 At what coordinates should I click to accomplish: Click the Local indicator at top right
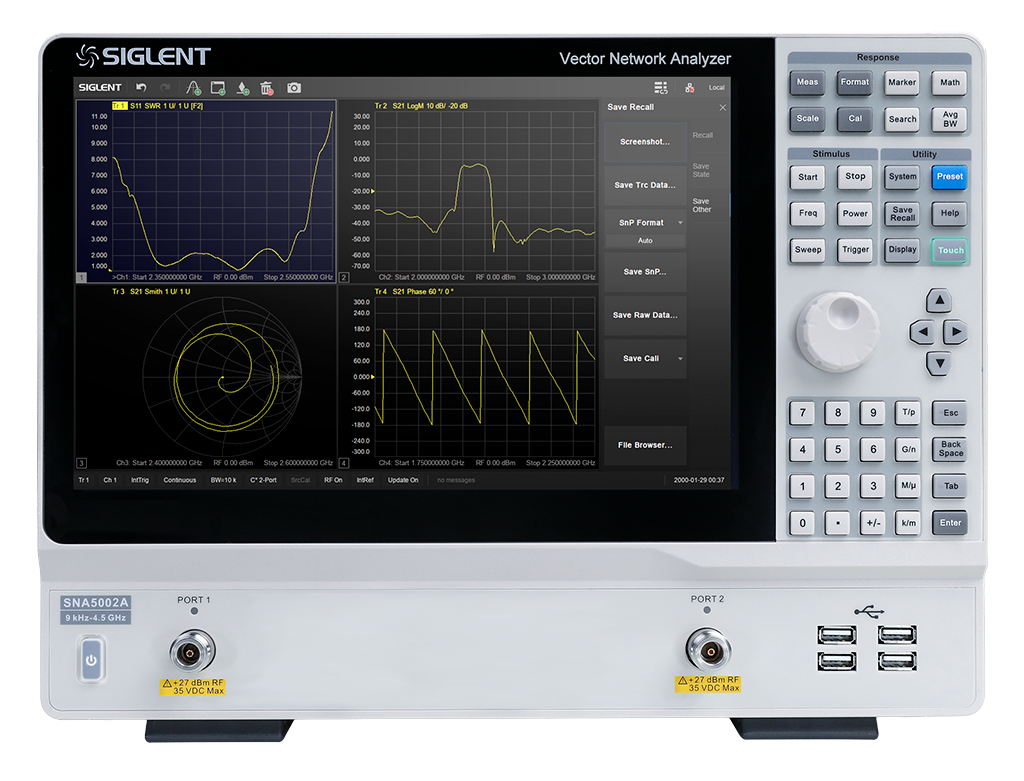[x=716, y=88]
